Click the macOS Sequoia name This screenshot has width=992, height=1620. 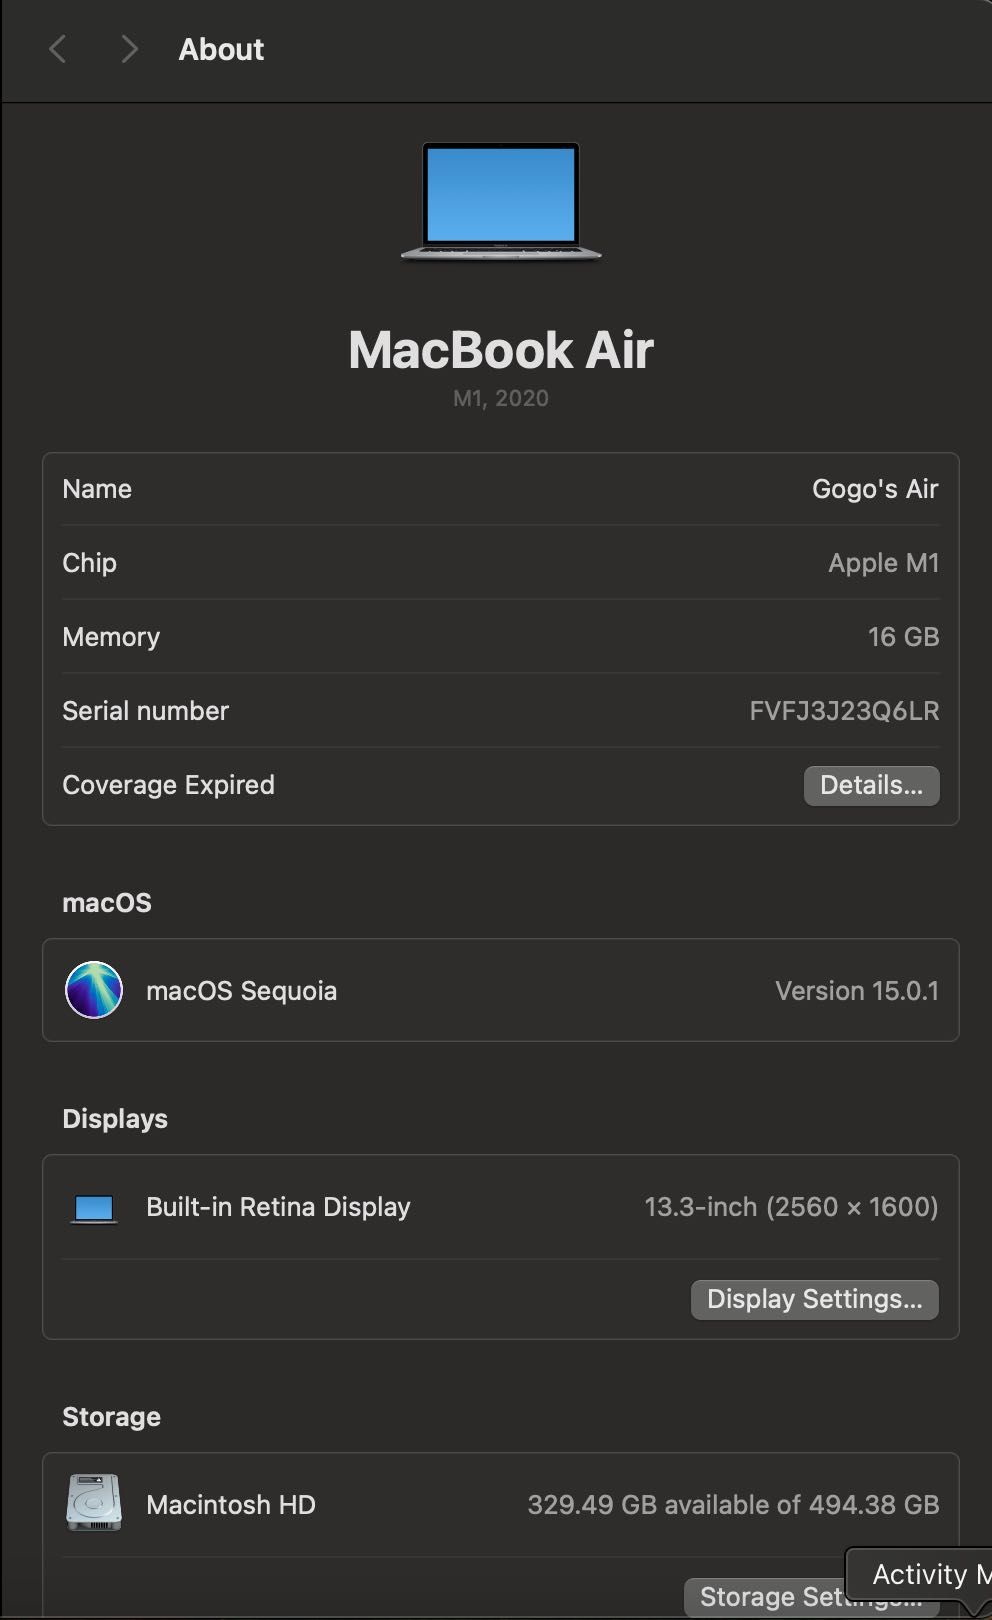pyautogui.click(x=241, y=991)
